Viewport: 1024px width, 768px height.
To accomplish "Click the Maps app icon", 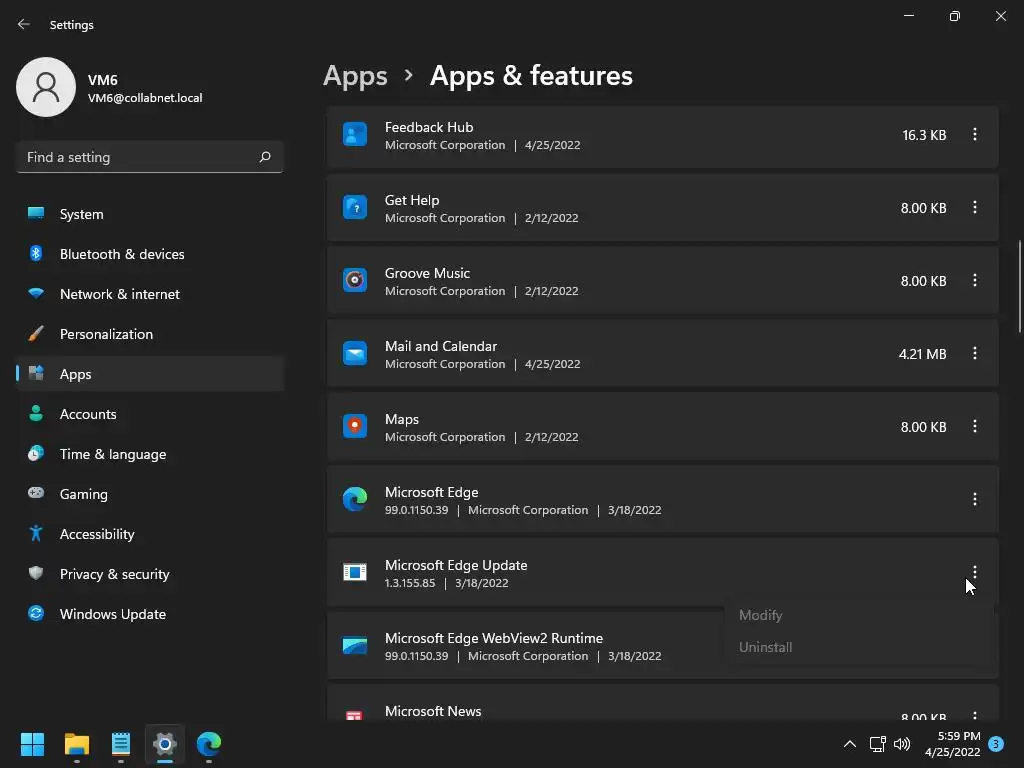I will 355,427.
